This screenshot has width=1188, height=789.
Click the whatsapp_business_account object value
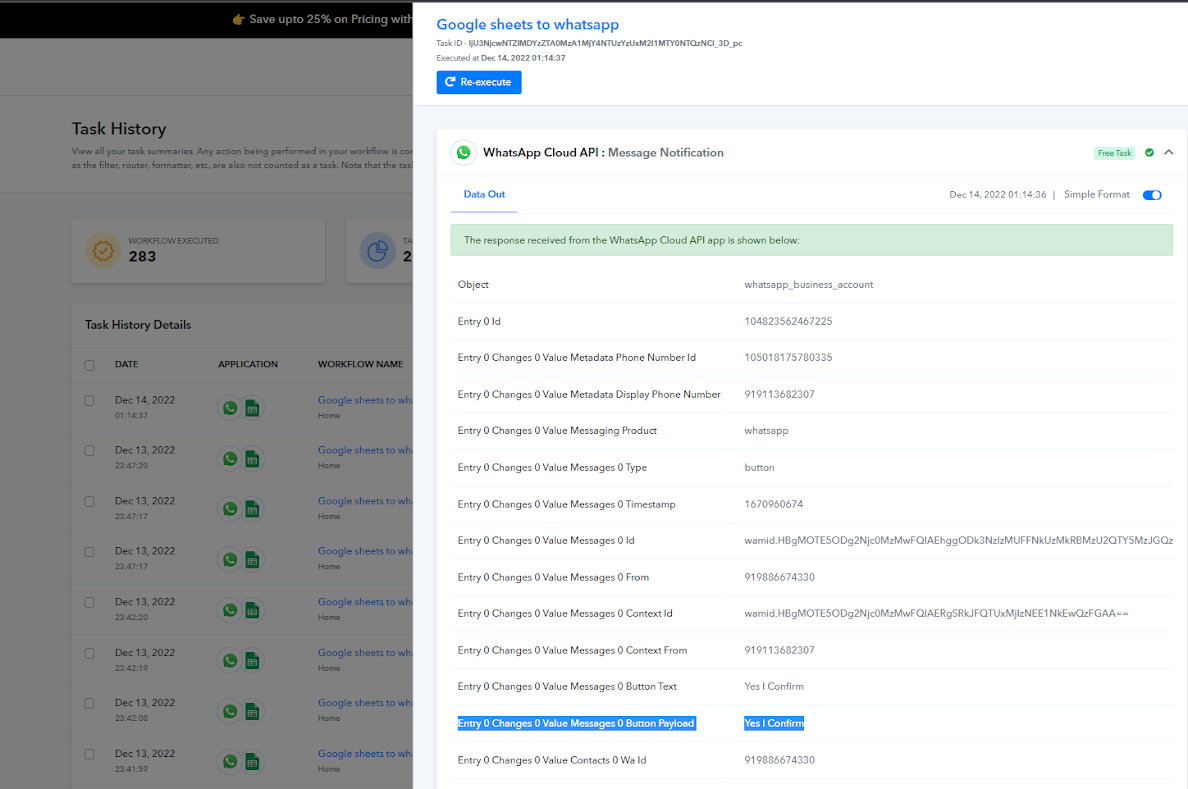point(808,285)
